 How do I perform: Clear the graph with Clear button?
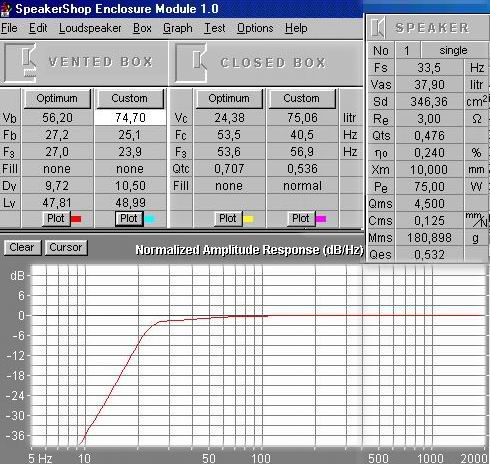(22, 248)
